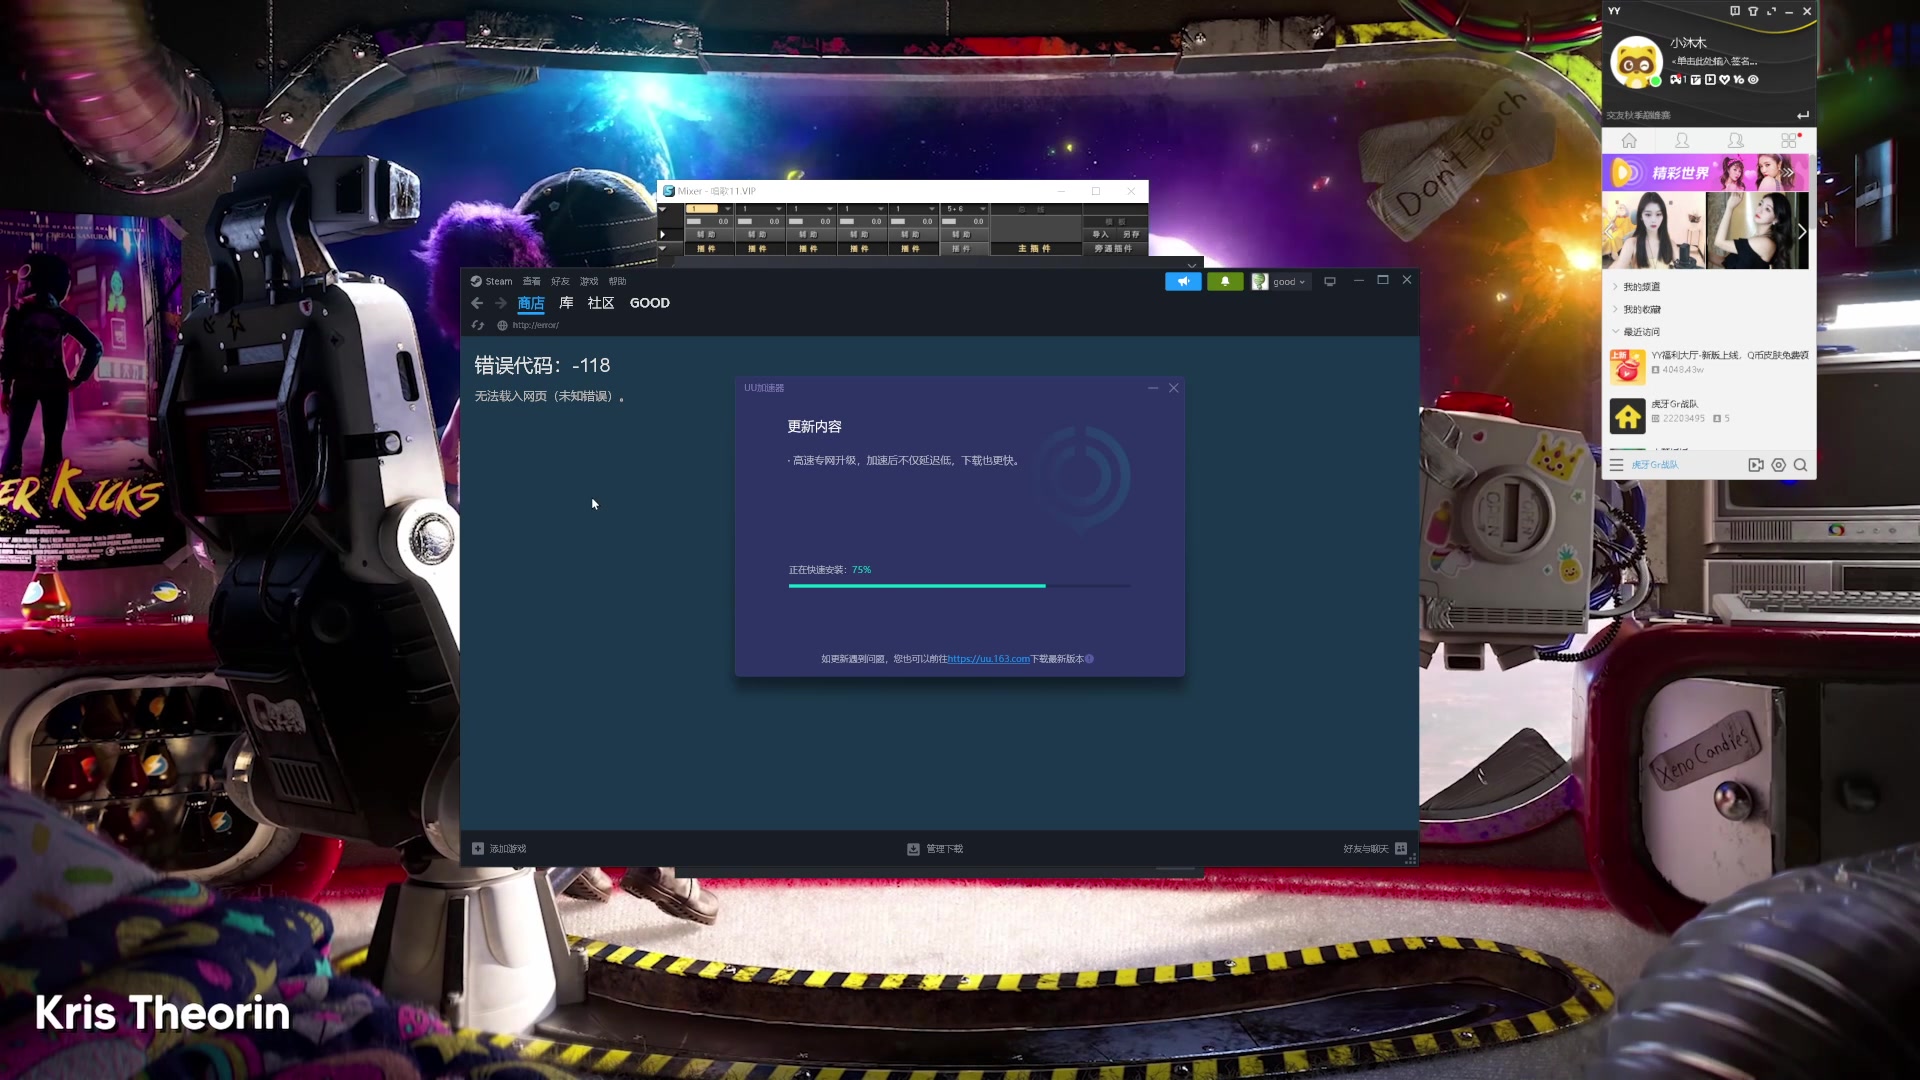Click first channel 插件 button in Mixer
The height and width of the screenshot is (1080, 1920).
(707, 248)
